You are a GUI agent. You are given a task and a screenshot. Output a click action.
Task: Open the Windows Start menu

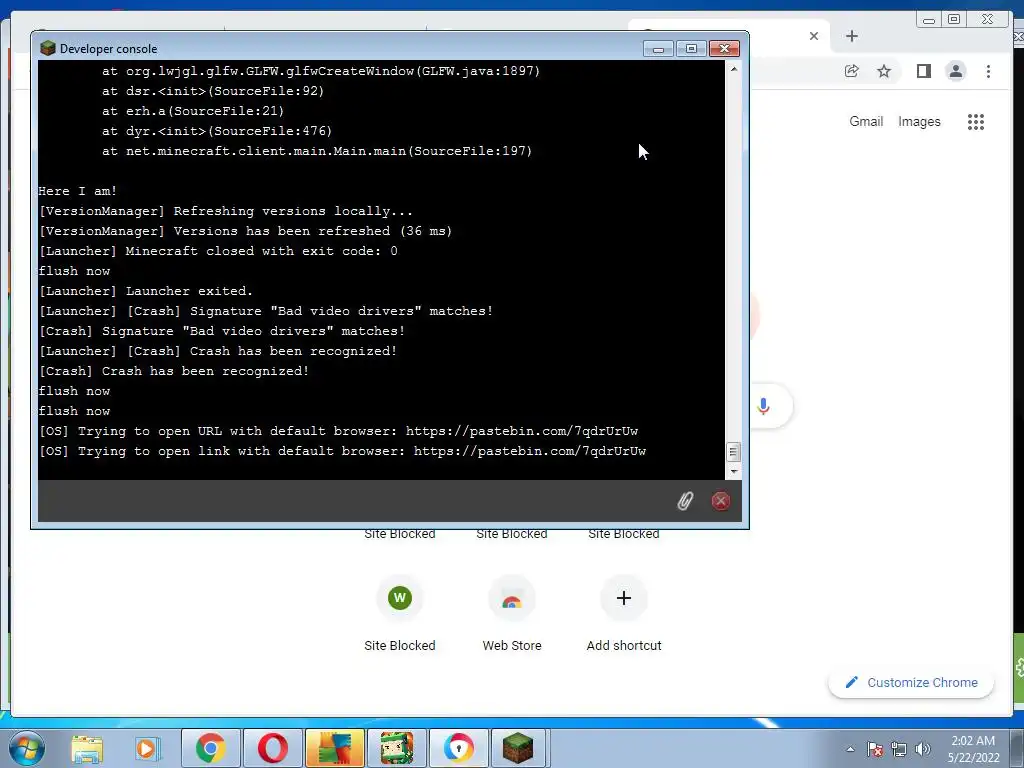pos(26,748)
